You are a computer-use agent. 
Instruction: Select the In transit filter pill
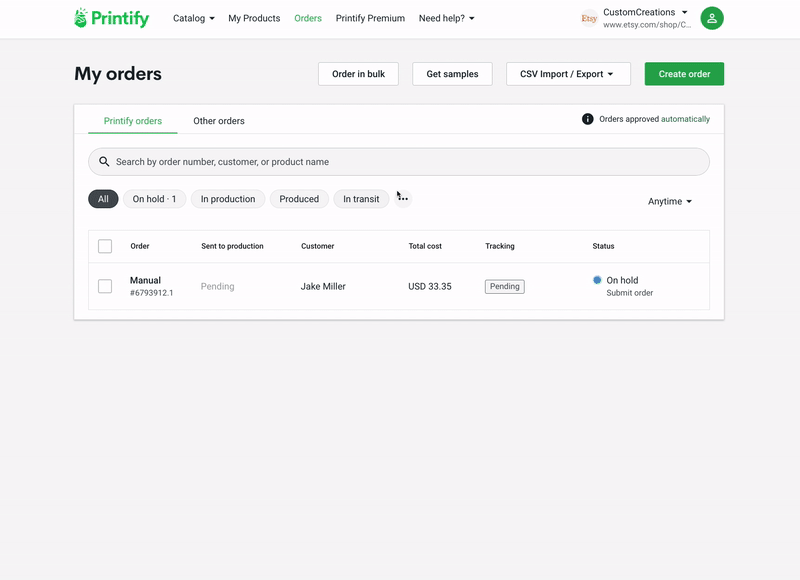pos(360,198)
